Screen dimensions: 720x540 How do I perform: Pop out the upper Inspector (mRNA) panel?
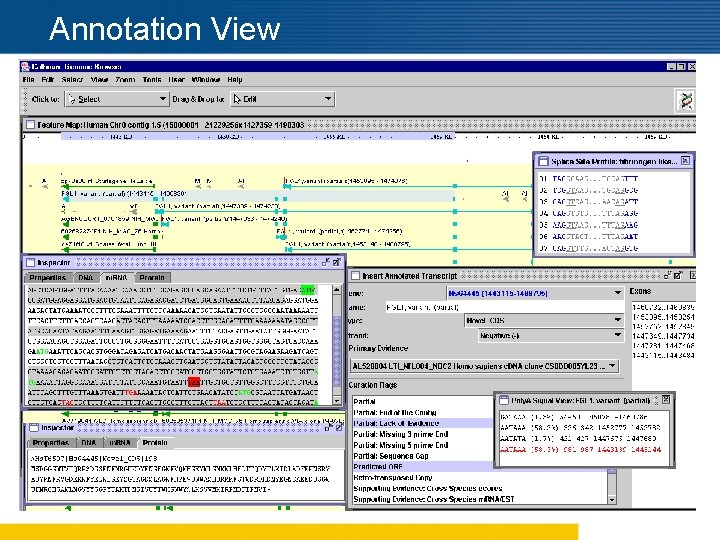[x=337, y=262]
